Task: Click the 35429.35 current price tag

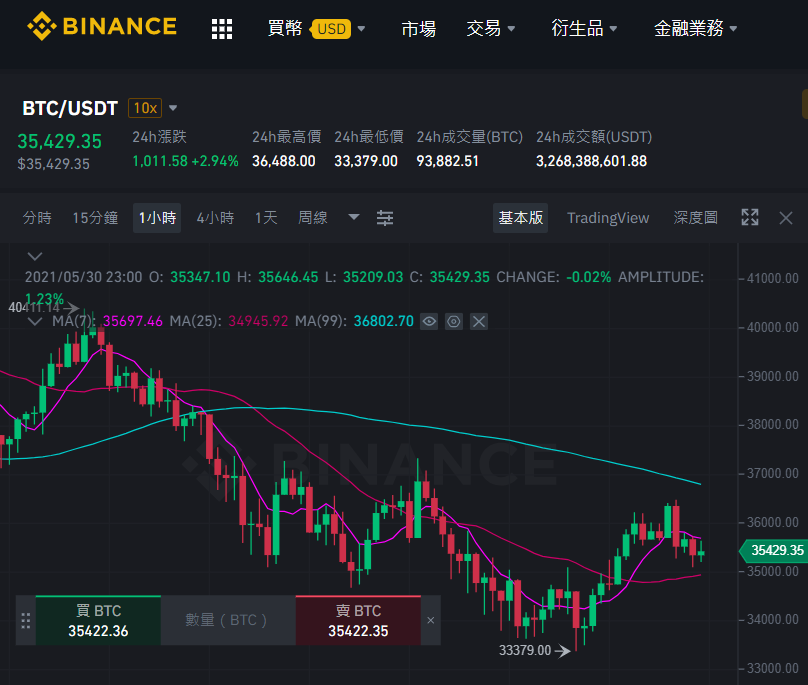Action: tap(773, 550)
